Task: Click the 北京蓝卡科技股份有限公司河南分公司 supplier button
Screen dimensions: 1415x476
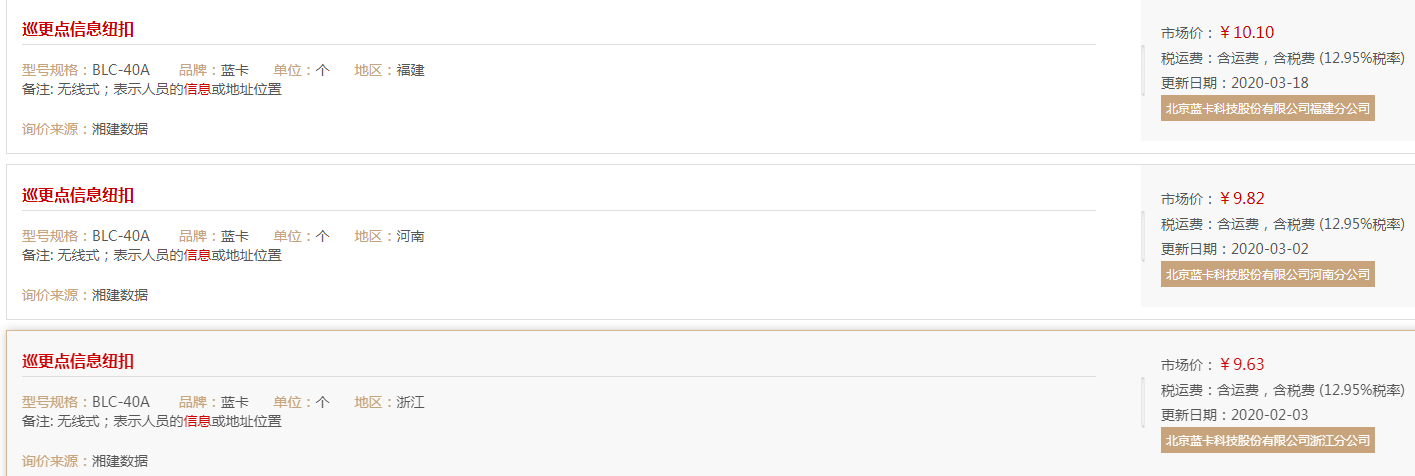Action: click(x=1268, y=274)
